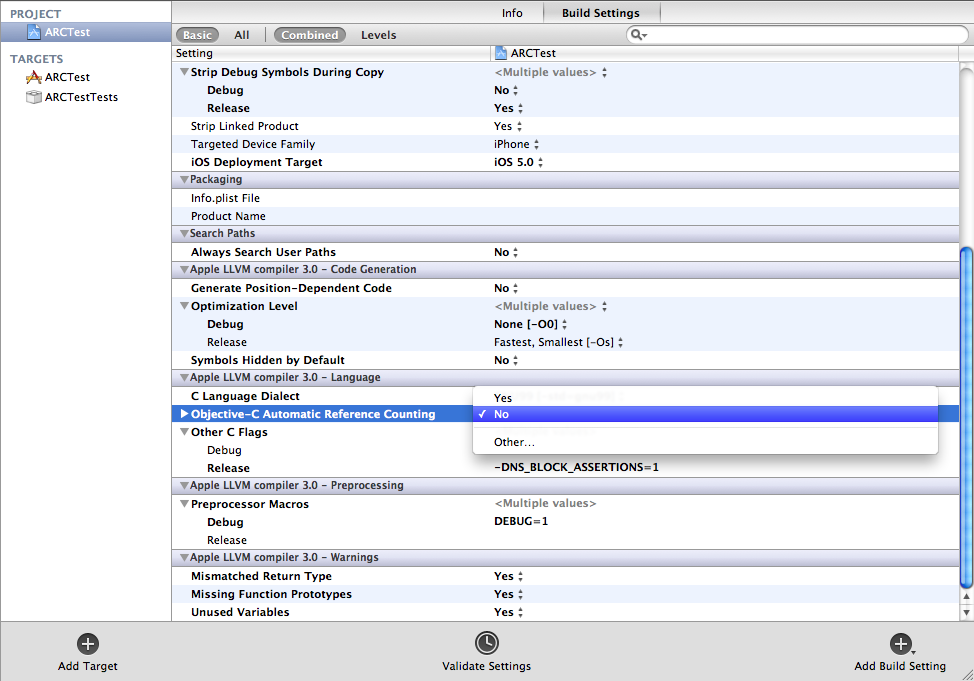The width and height of the screenshot is (974, 681).
Task: Click the -DNS_BLOCK_ASSERTIONS=1 value
Action: [x=576, y=467]
